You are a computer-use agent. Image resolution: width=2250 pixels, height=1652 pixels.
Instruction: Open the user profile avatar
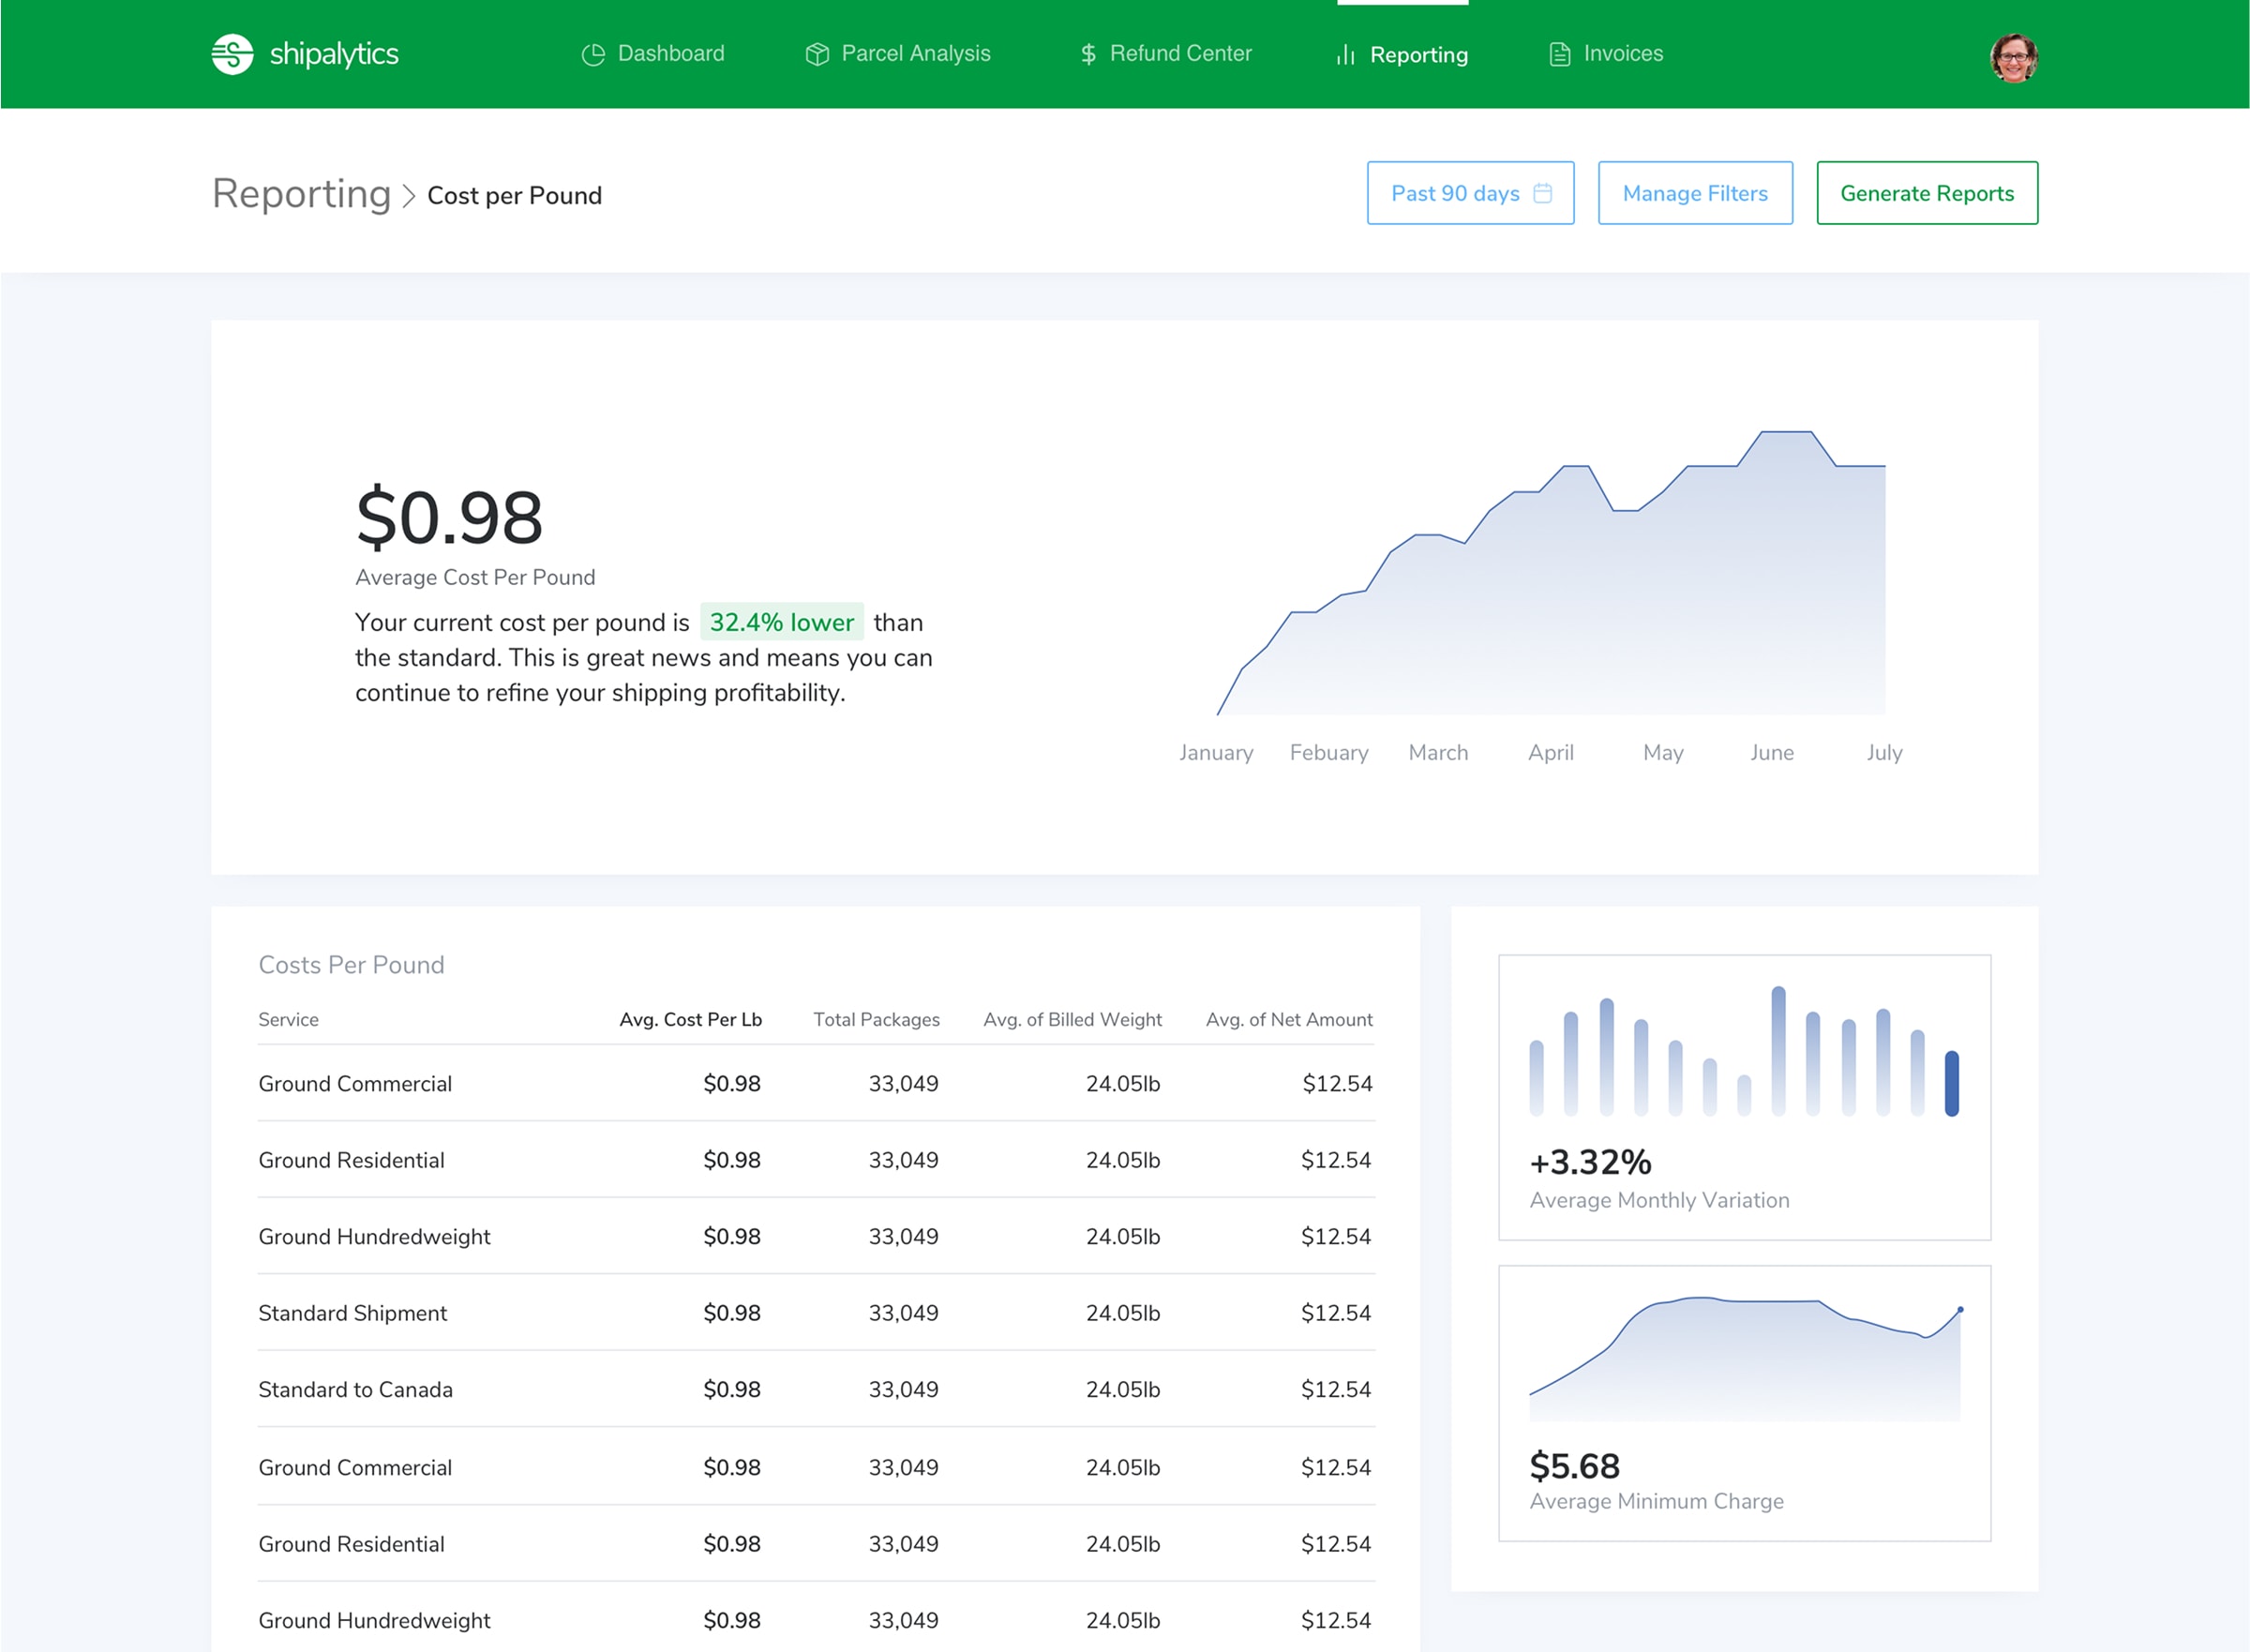coord(2013,57)
